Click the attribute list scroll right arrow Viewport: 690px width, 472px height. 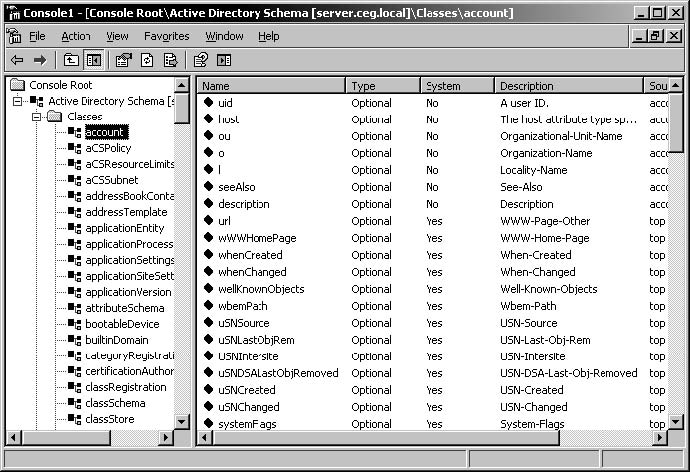[659, 437]
